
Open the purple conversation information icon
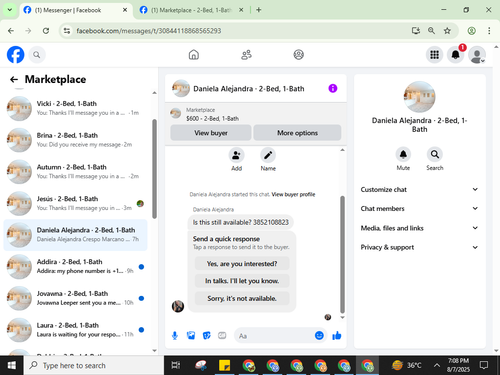[333, 88]
